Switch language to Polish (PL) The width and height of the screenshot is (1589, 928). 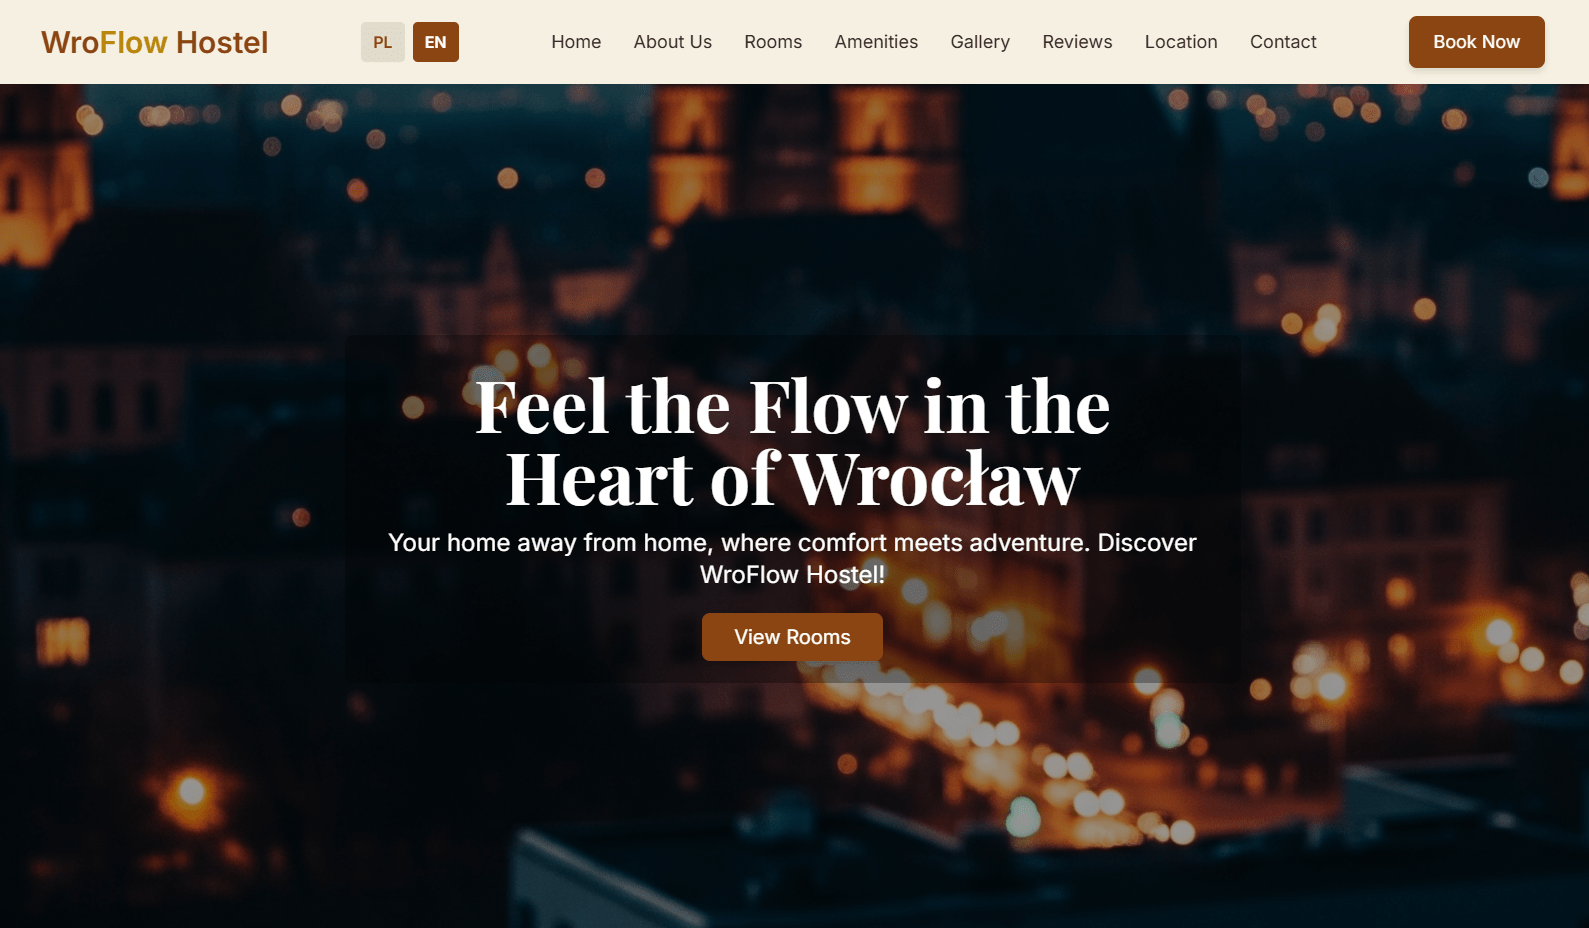[x=383, y=42]
